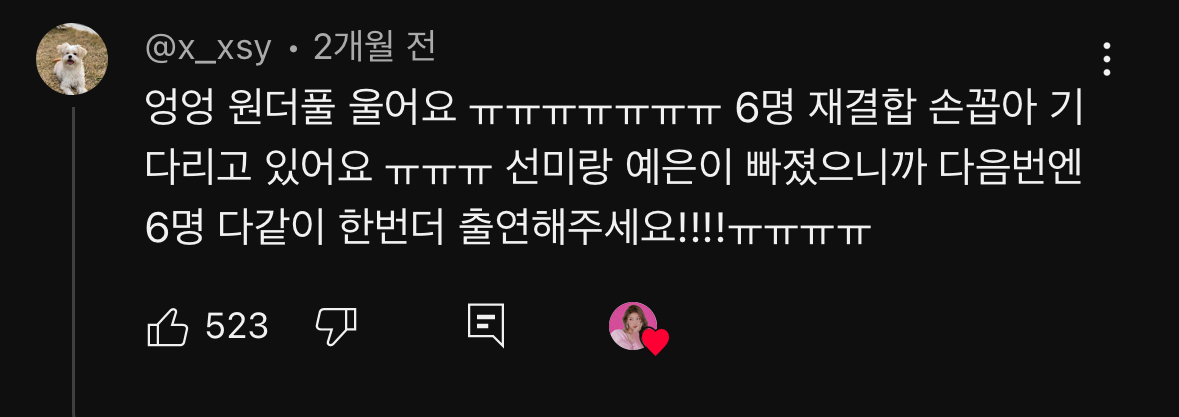Collapse the thread via the vertical line

tap(73, 261)
